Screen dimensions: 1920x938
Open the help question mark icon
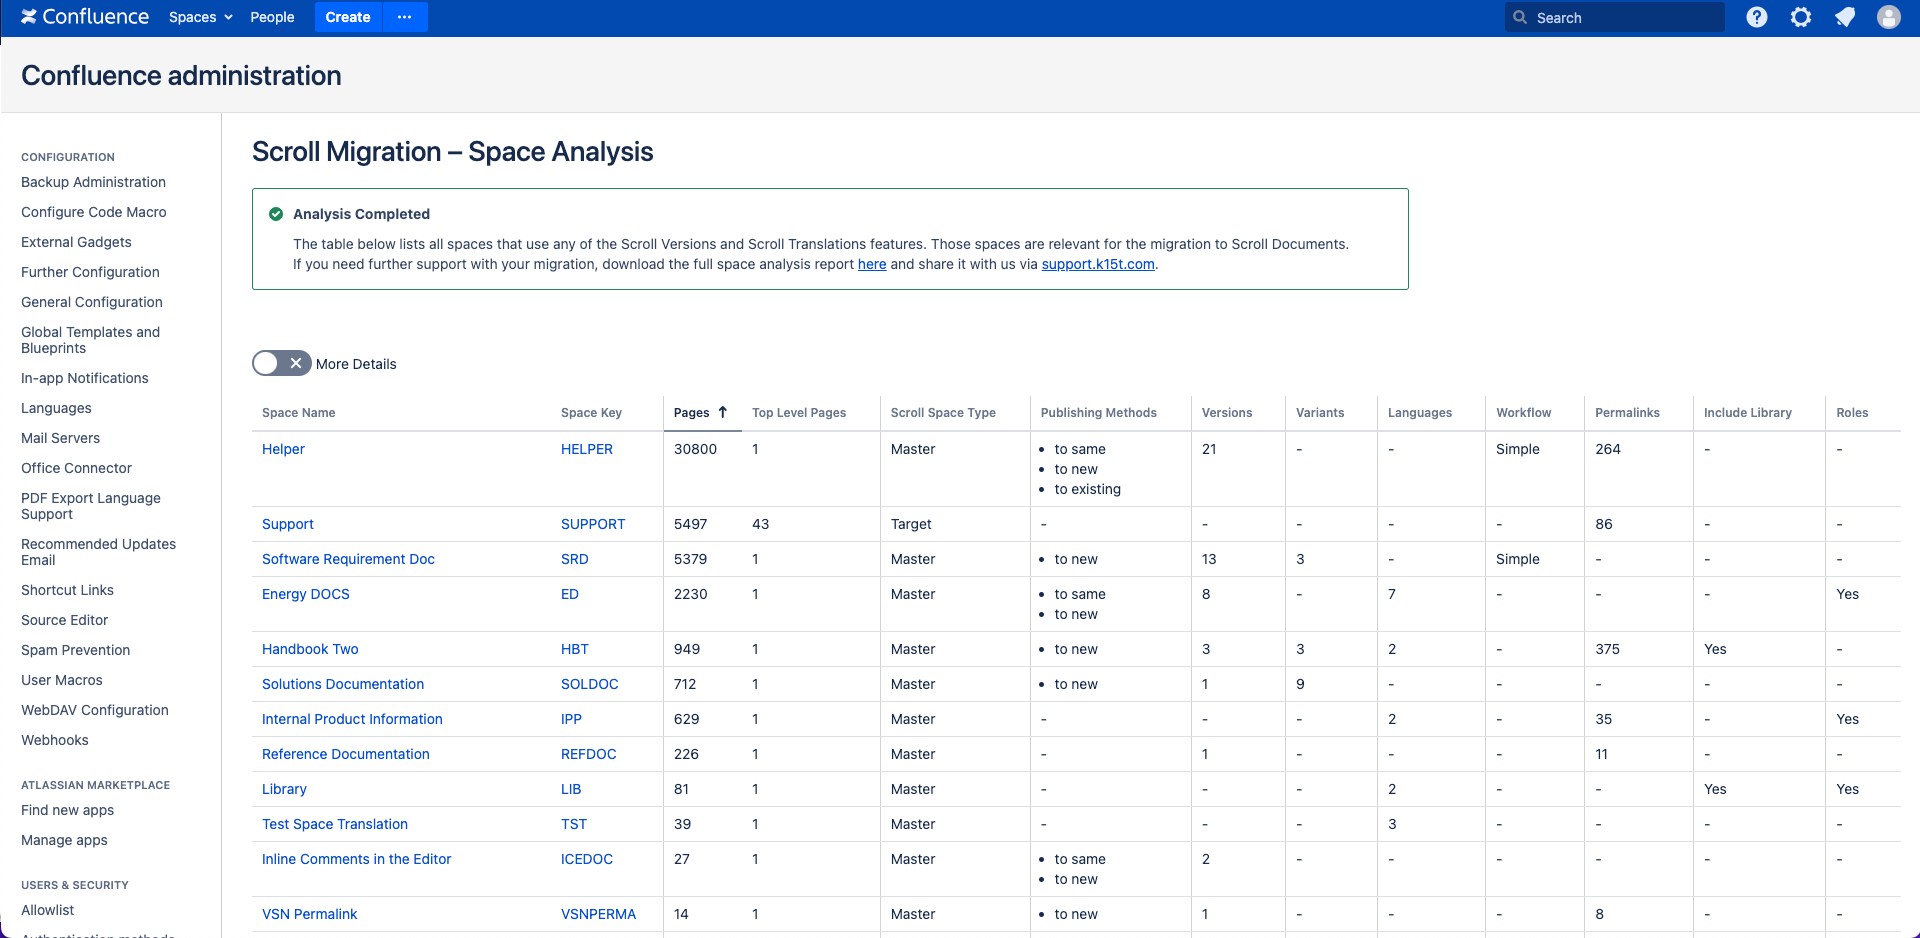1756,17
